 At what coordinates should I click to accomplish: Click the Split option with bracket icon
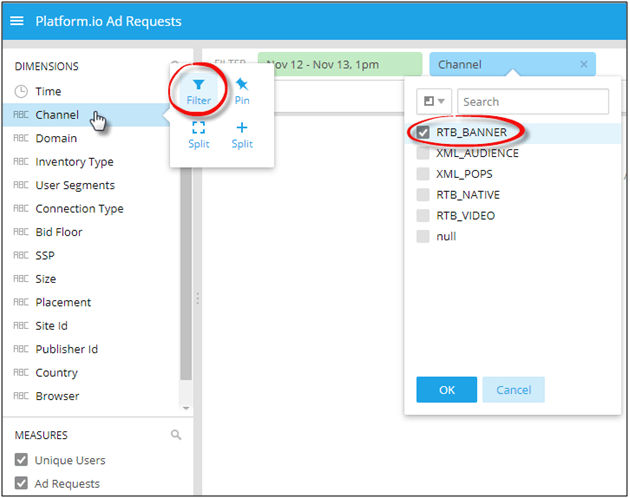point(198,135)
